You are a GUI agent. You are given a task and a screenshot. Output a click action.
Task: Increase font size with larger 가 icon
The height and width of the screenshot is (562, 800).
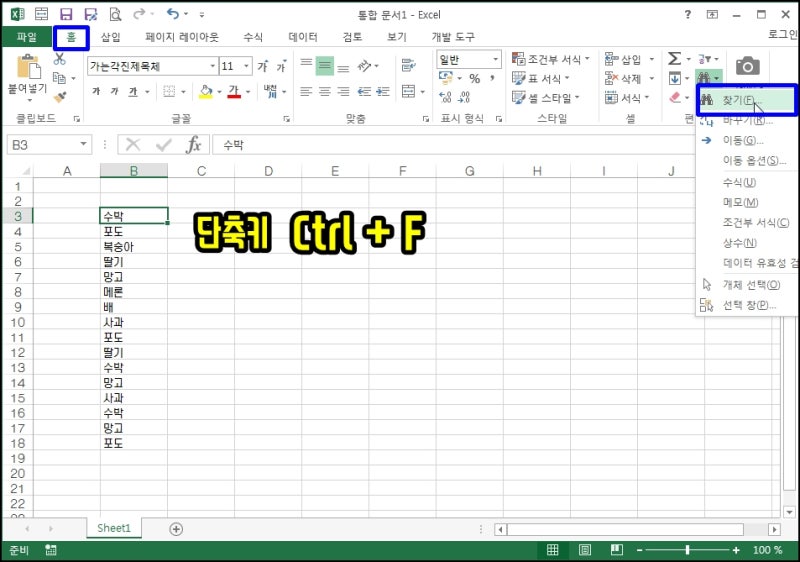pyautogui.click(x=263, y=66)
